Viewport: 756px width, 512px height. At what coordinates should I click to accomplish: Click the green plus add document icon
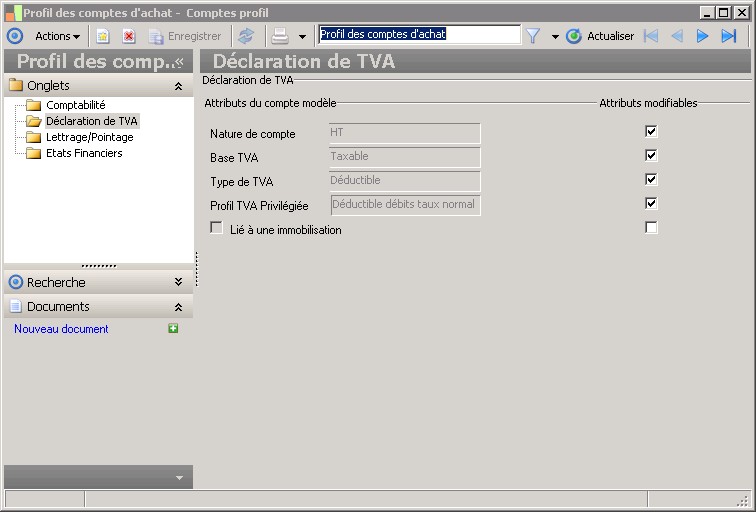(x=173, y=328)
